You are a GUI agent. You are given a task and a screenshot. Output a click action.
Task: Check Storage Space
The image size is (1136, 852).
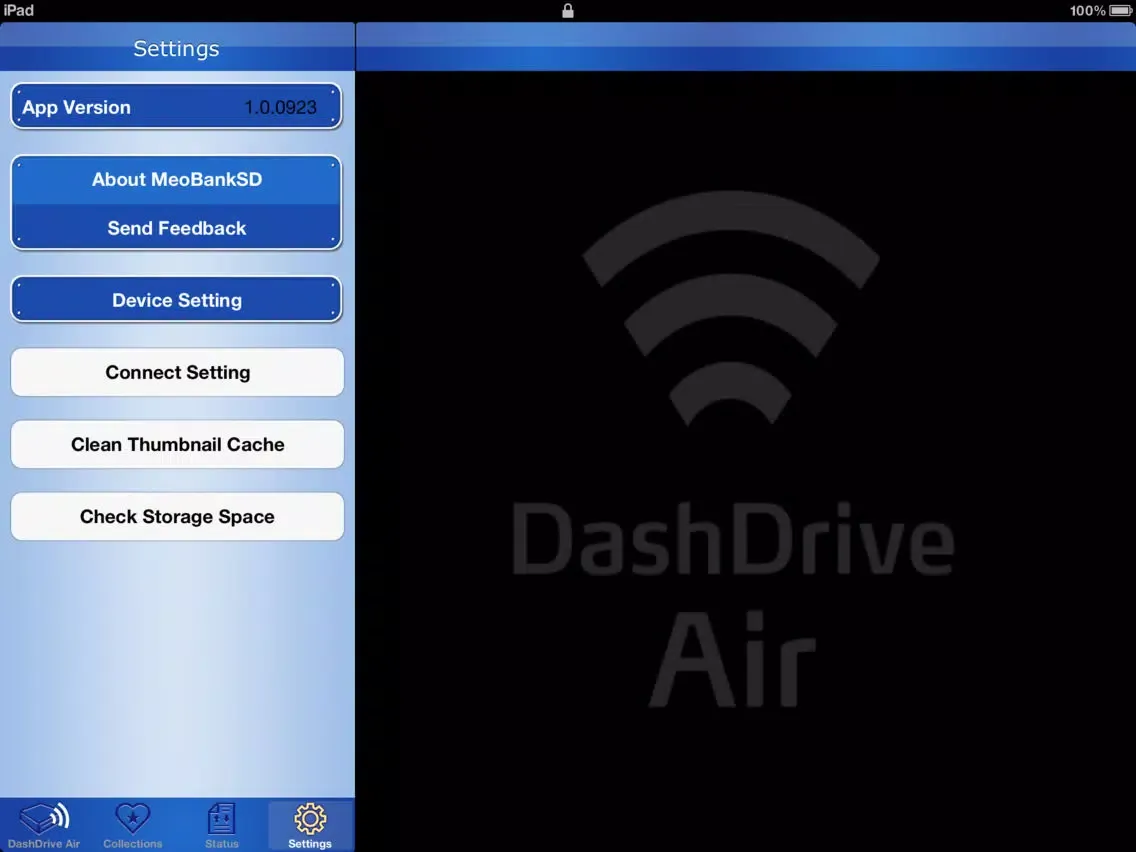(x=178, y=516)
